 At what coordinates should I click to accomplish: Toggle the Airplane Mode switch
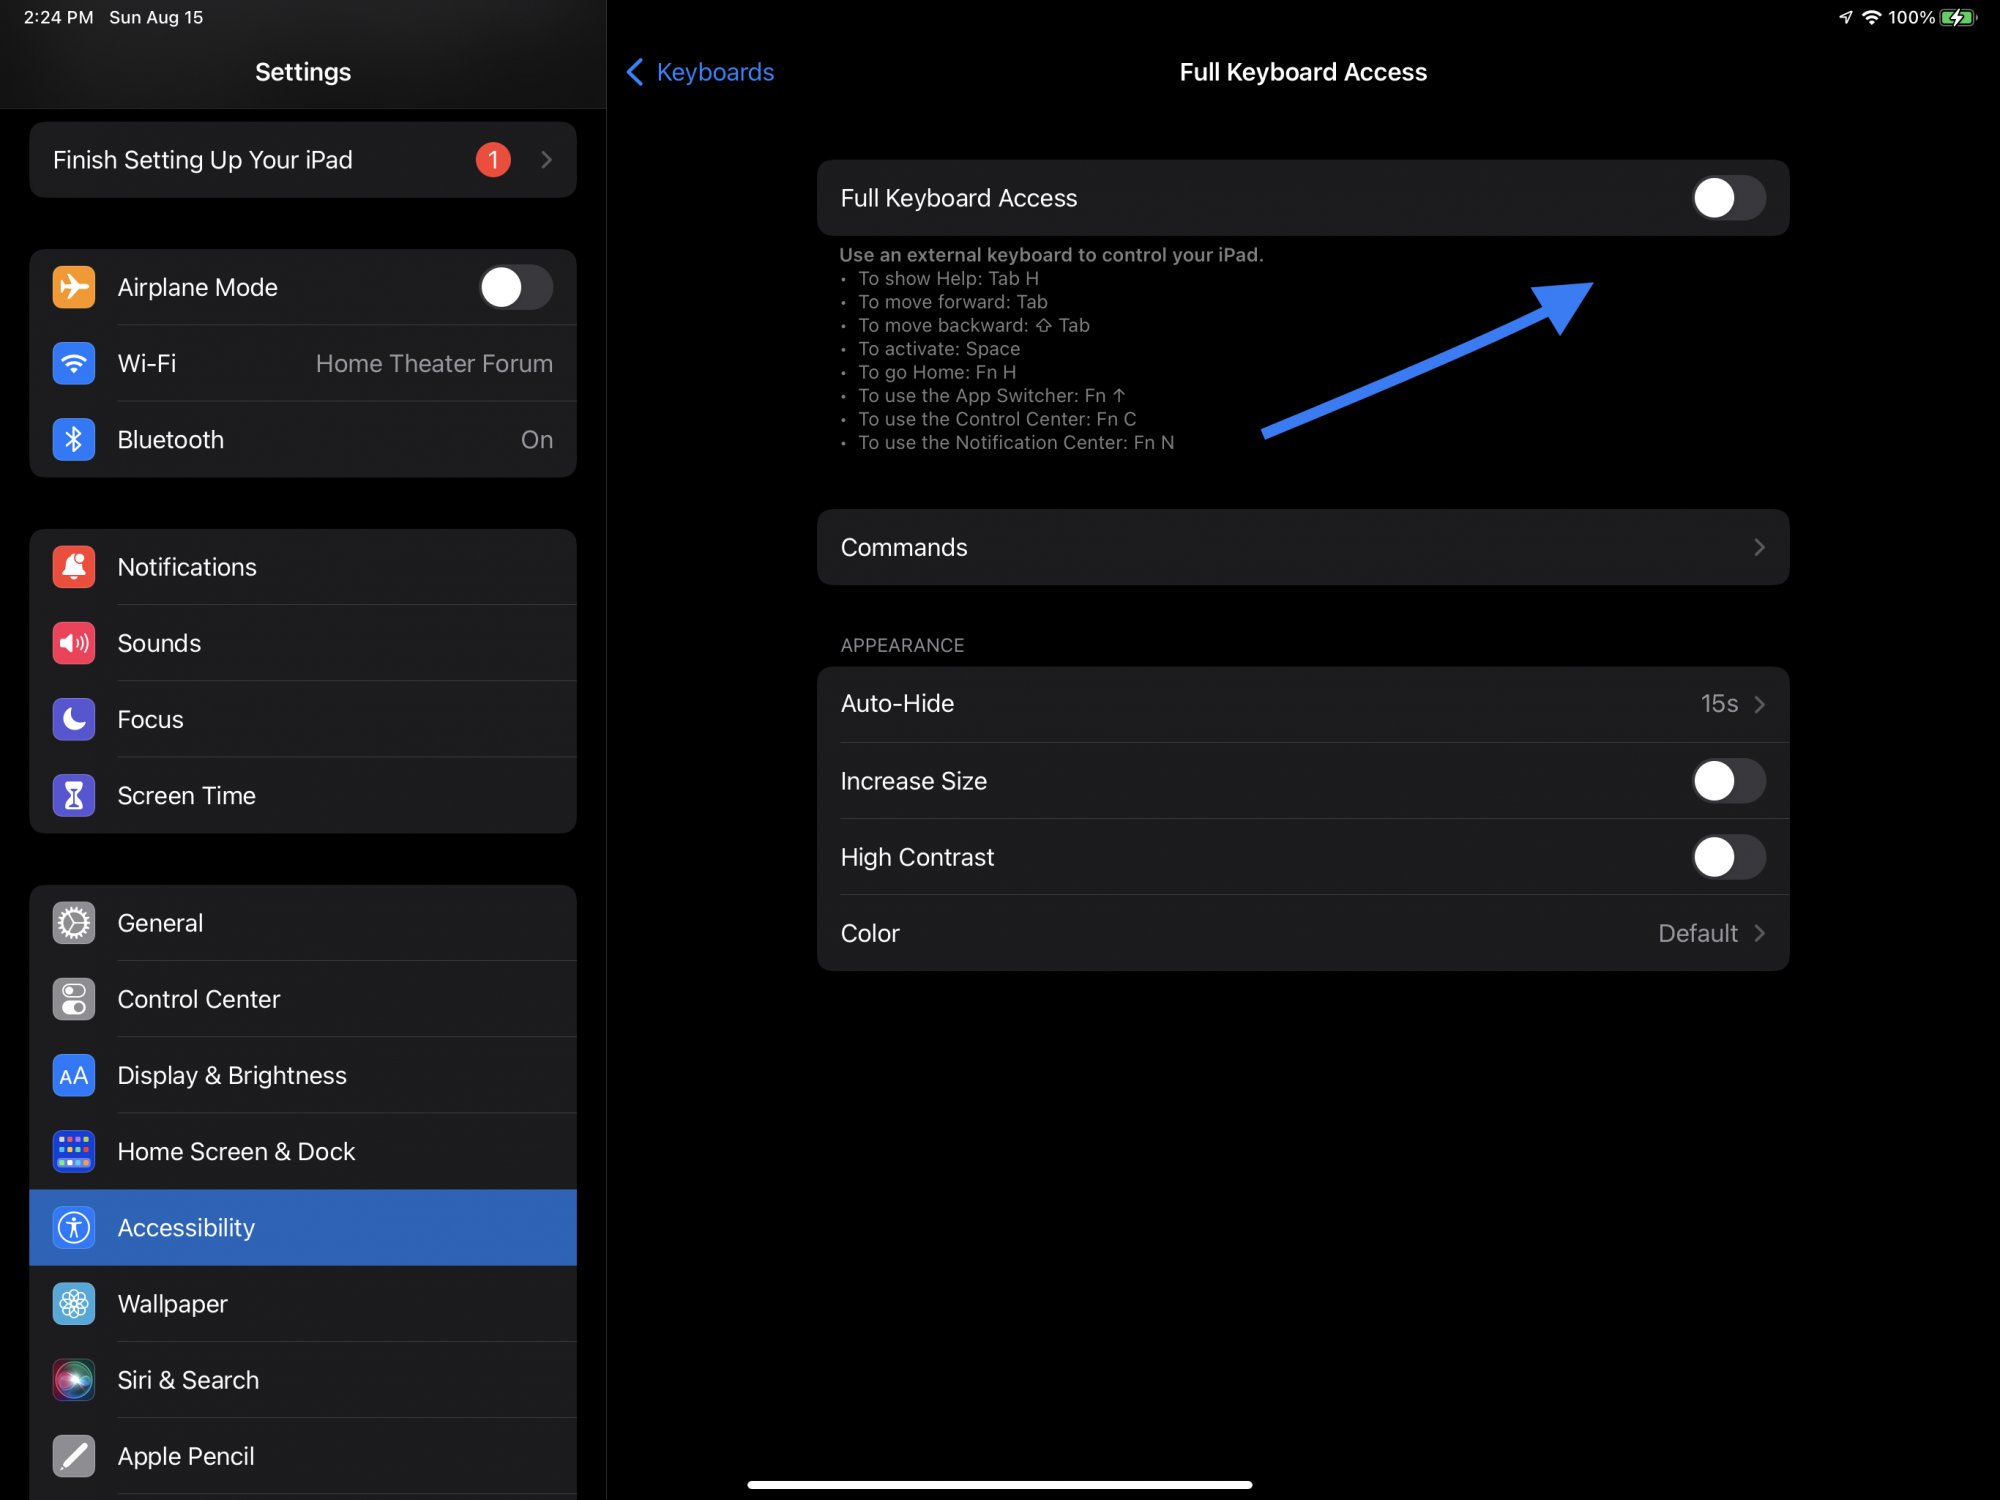pos(515,287)
